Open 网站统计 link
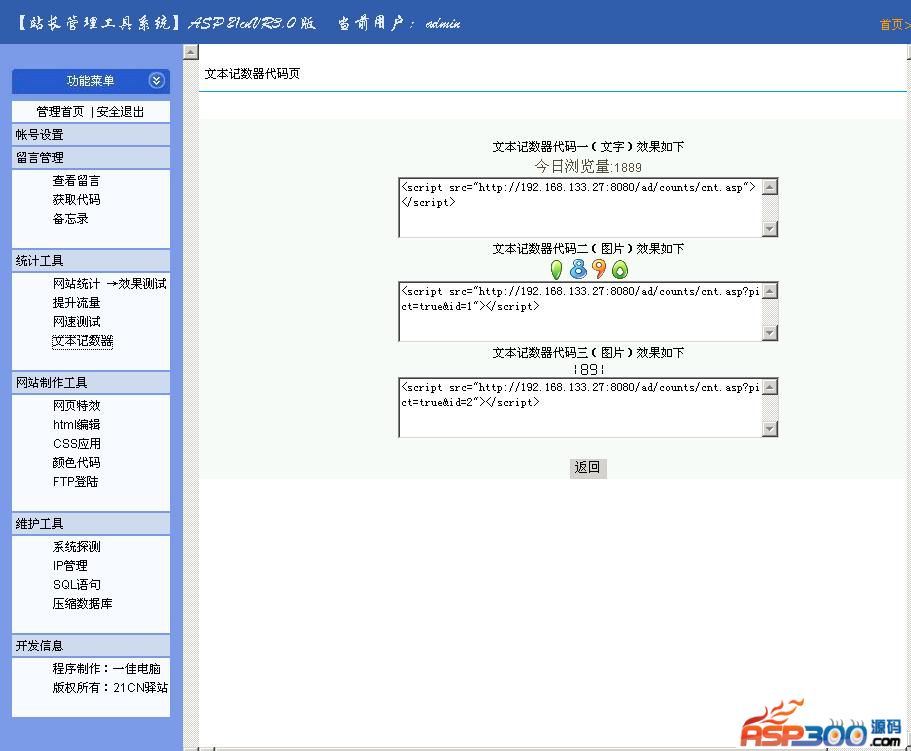The height and width of the screenshot is (751, 911). 76,283
